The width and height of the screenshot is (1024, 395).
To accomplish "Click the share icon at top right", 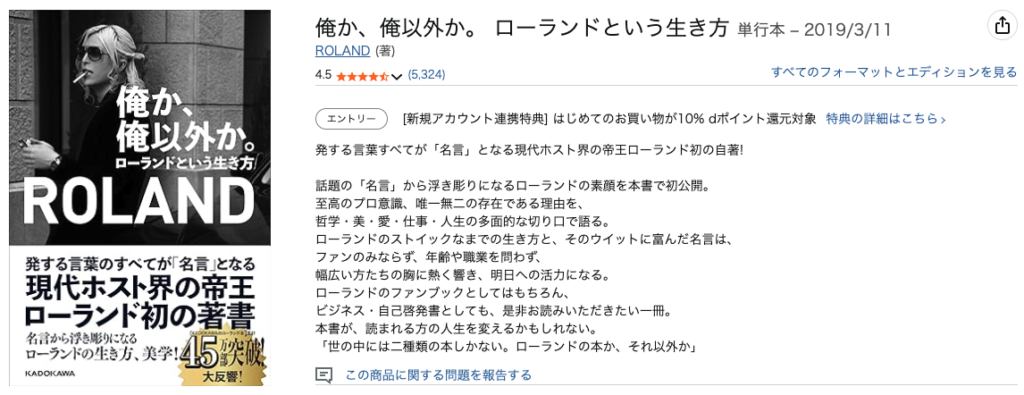I will point(1001,26).
